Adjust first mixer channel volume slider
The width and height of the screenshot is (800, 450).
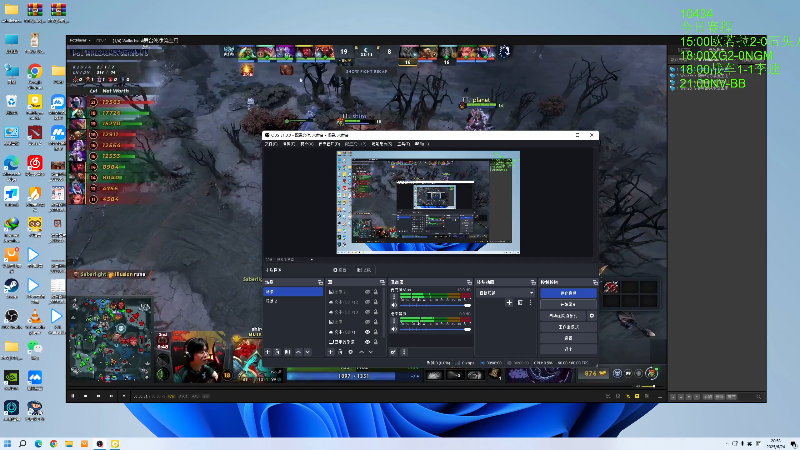tap(435, 305)
